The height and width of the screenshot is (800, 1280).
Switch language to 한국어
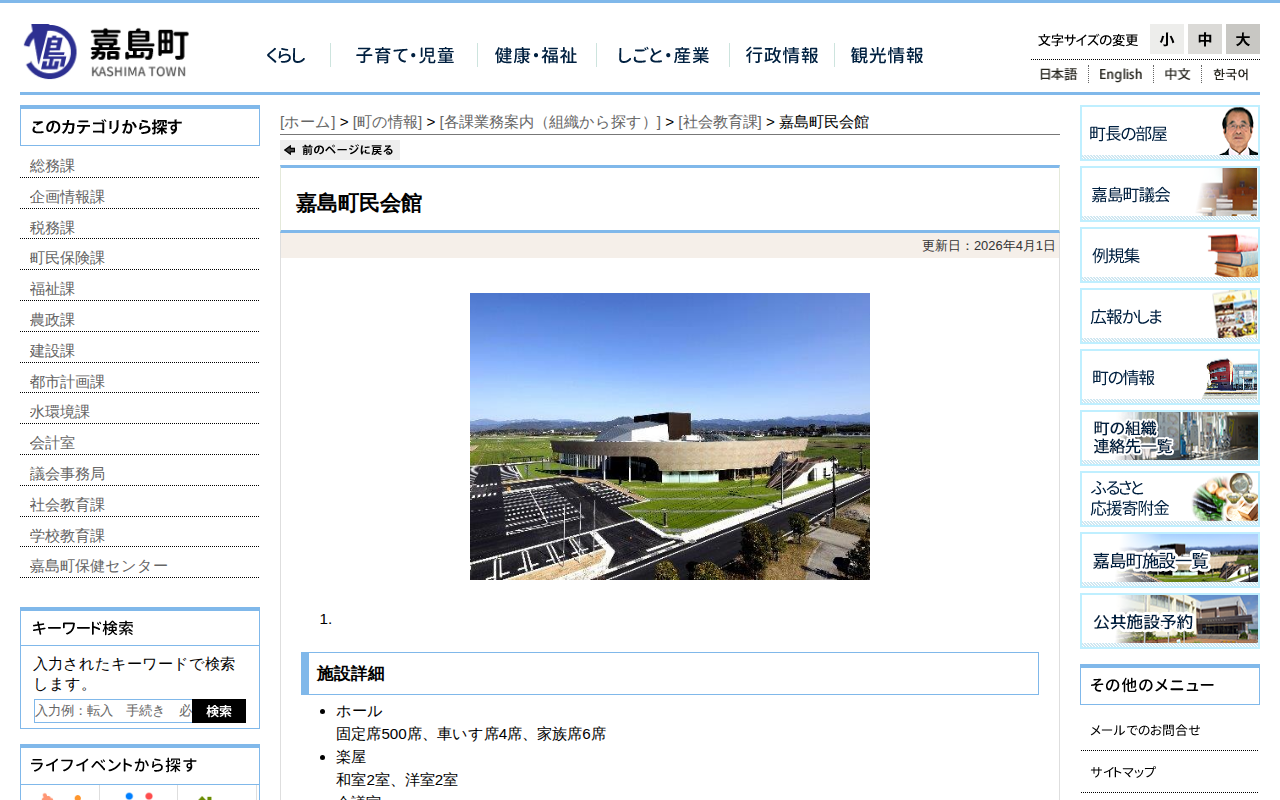coord(1231,74)
